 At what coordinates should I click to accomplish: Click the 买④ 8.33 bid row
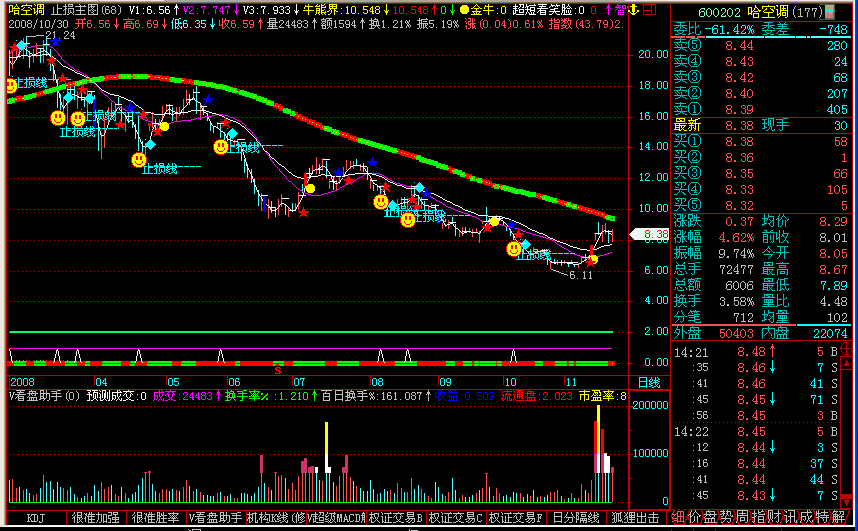pos(761,189)
